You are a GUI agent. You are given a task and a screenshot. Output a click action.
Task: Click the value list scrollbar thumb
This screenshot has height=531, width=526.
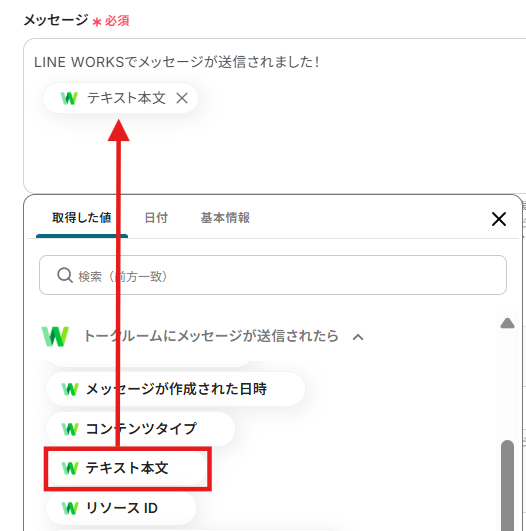[507, 485]
